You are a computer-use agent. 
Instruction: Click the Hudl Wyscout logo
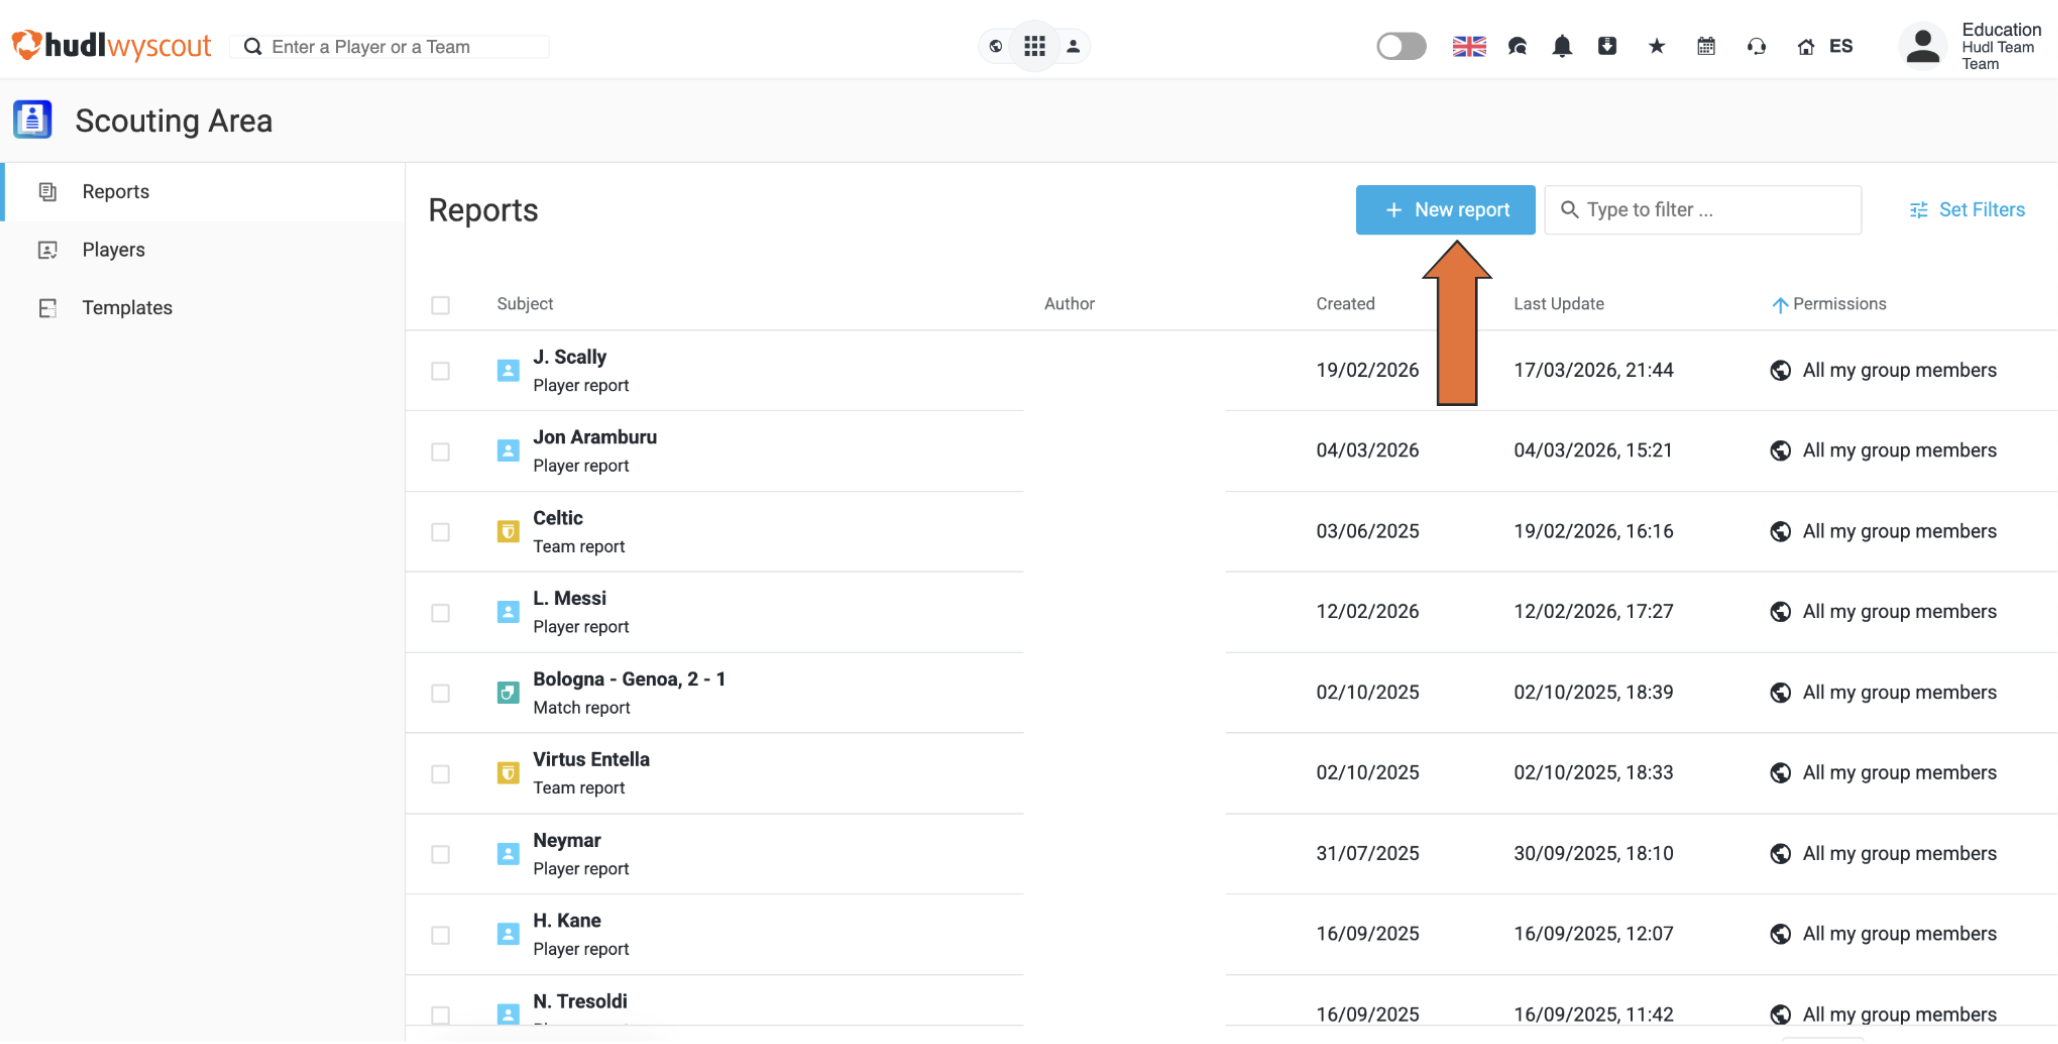pos(111,46)
